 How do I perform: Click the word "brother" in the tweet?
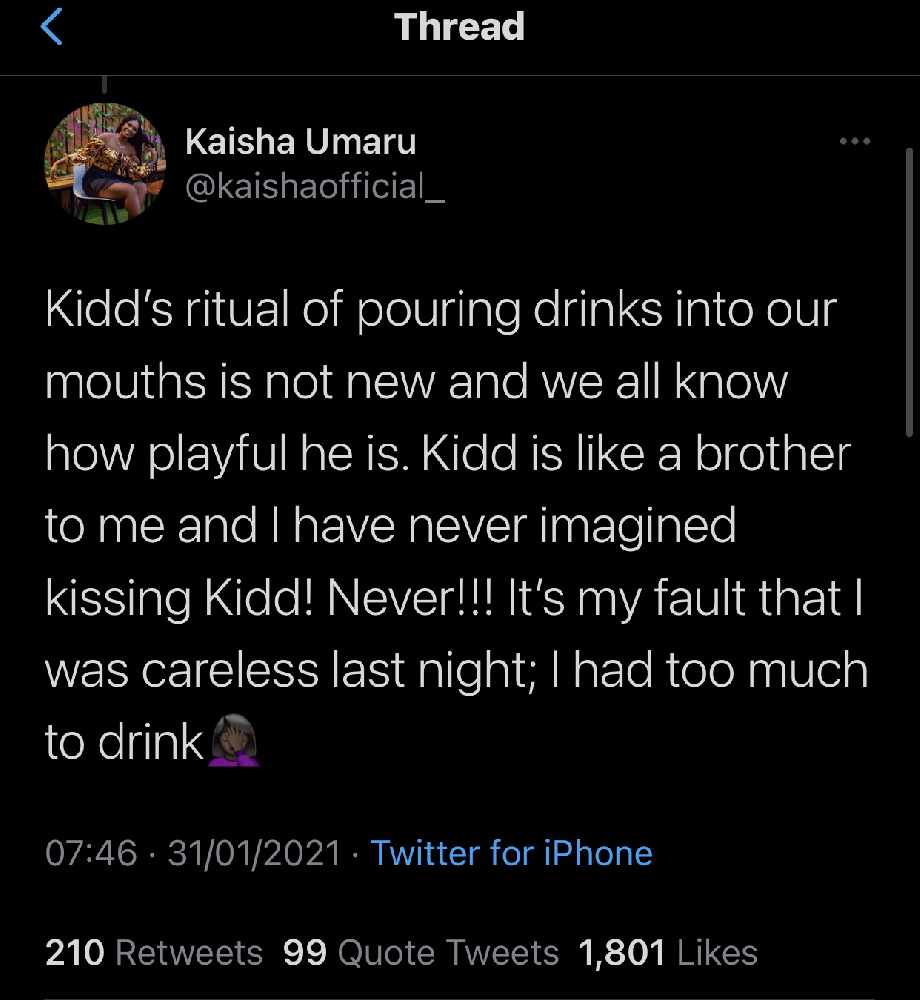click(x=772, y=454)
